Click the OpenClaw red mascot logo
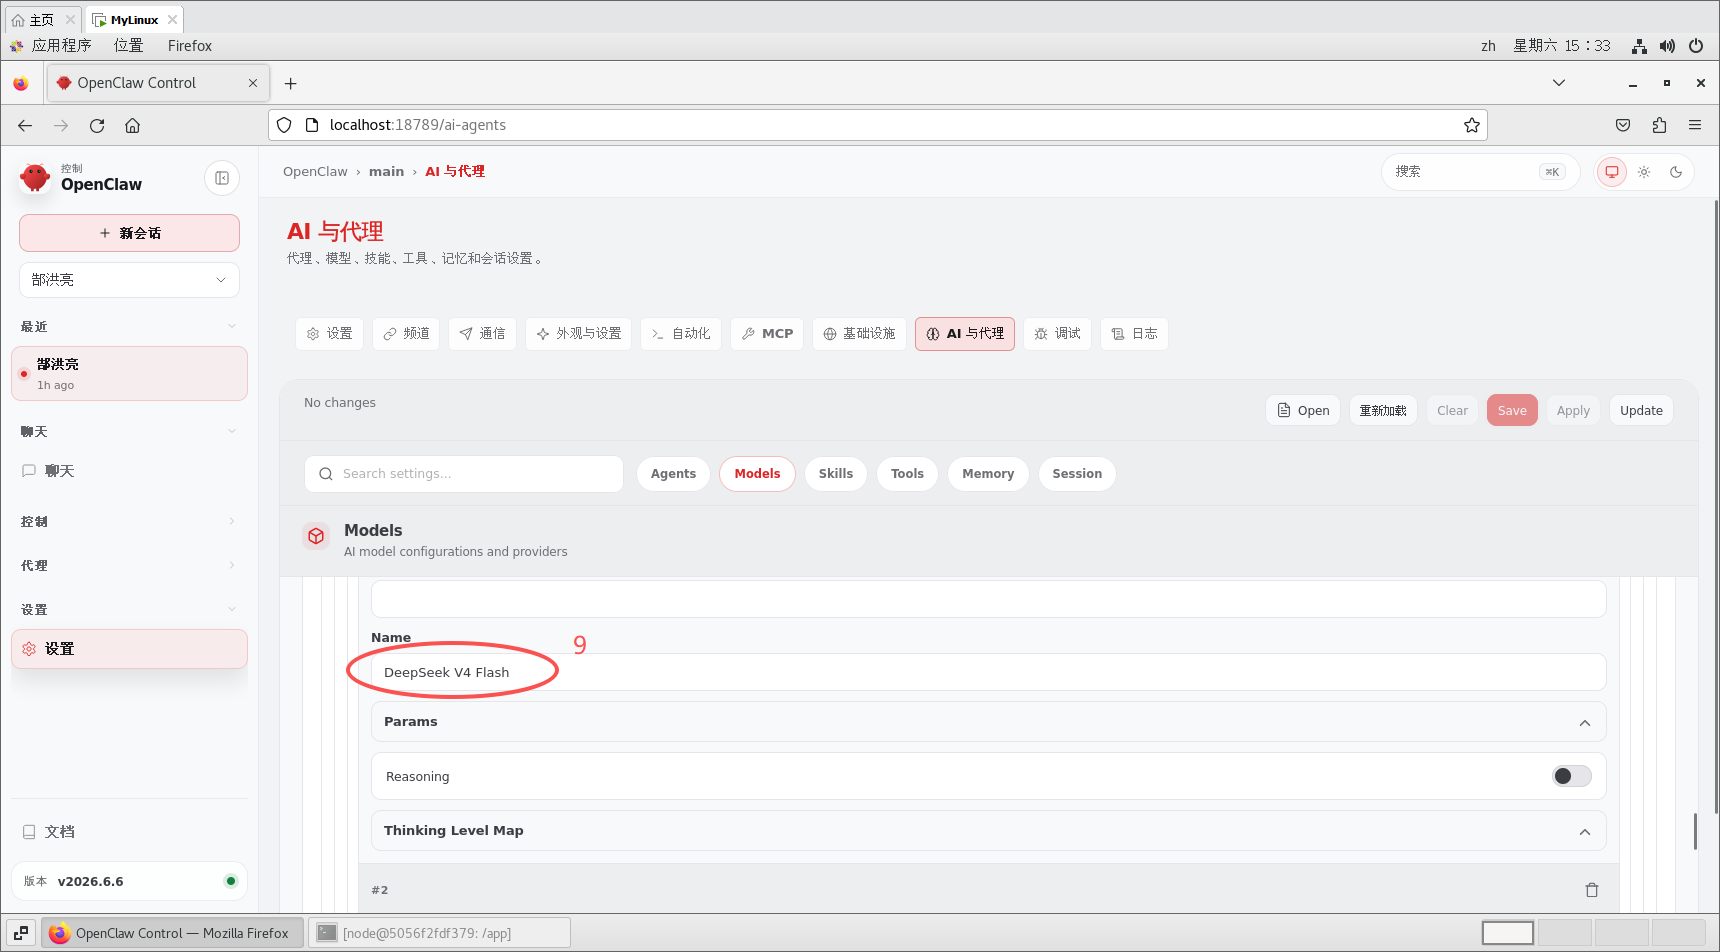This screenshot has width=1720, height=952. [x=35, y=178]
